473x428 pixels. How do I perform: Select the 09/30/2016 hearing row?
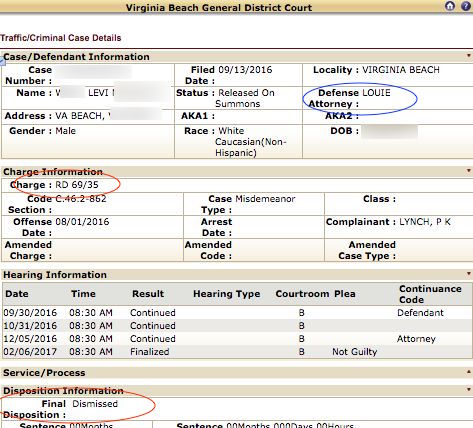click(x=236, y=313)
